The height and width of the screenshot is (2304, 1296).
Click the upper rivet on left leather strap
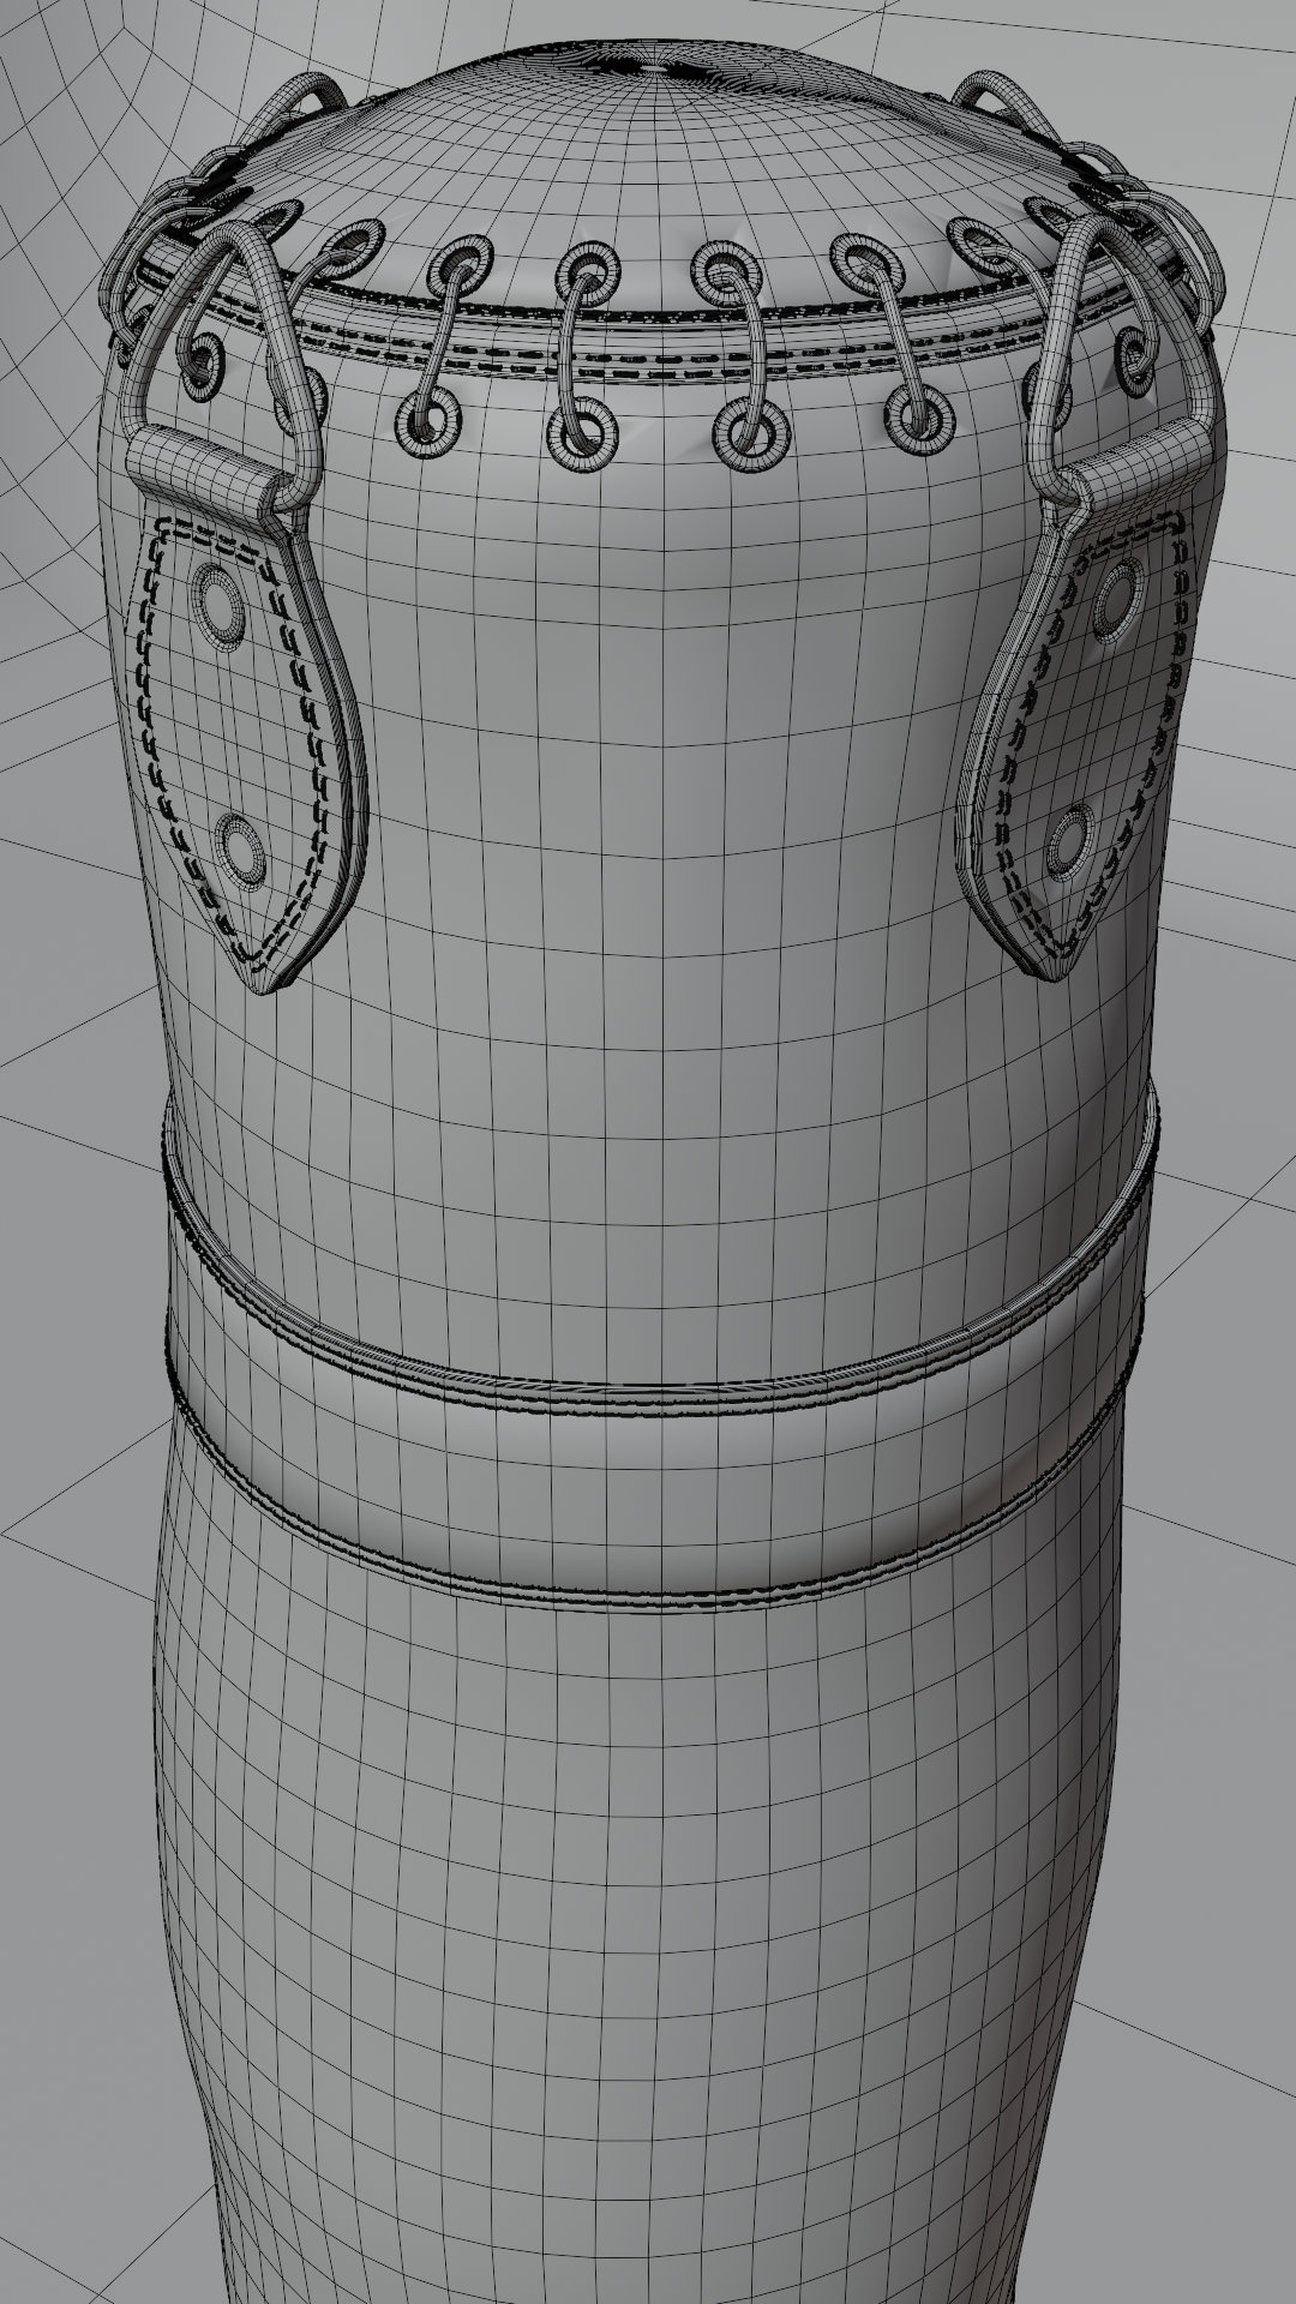(219, 602)
